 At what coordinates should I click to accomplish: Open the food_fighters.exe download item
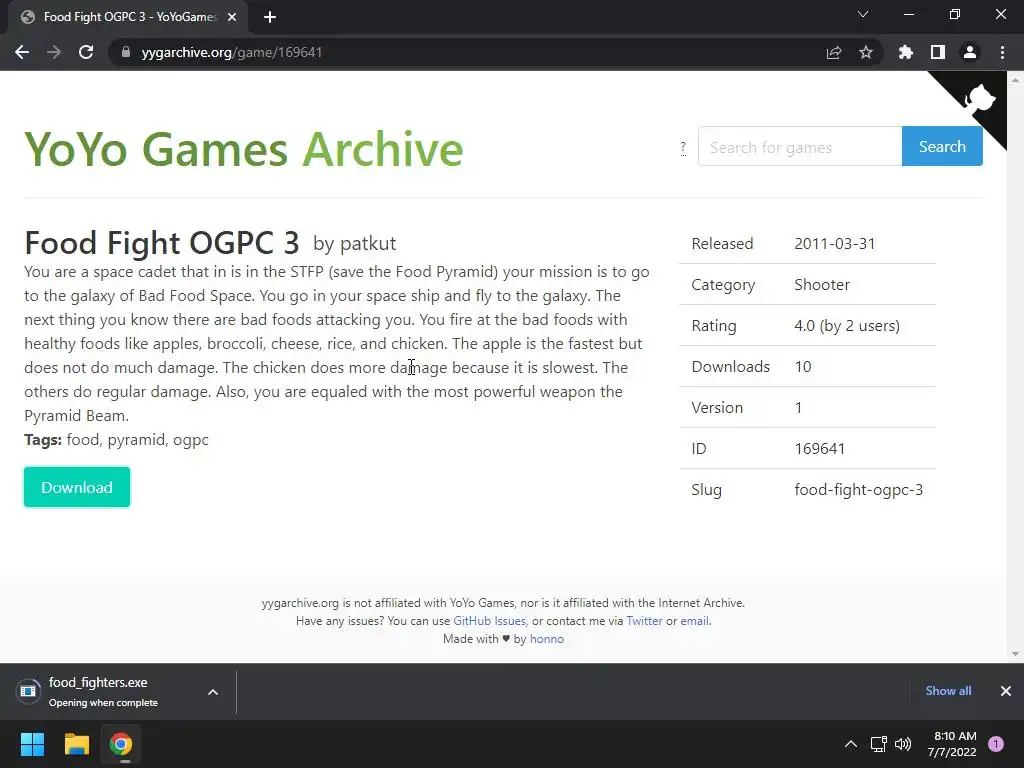coord(98,692)
